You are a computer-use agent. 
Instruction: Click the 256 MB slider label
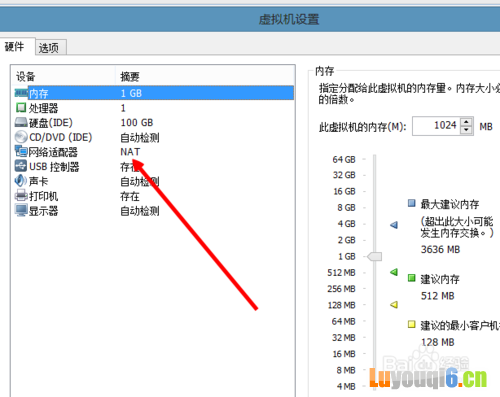coord(341,289)
